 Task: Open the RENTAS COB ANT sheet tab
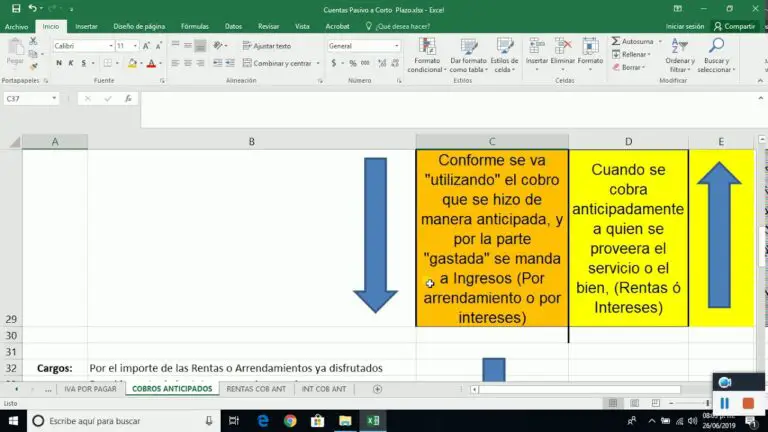tap(256, 388)
